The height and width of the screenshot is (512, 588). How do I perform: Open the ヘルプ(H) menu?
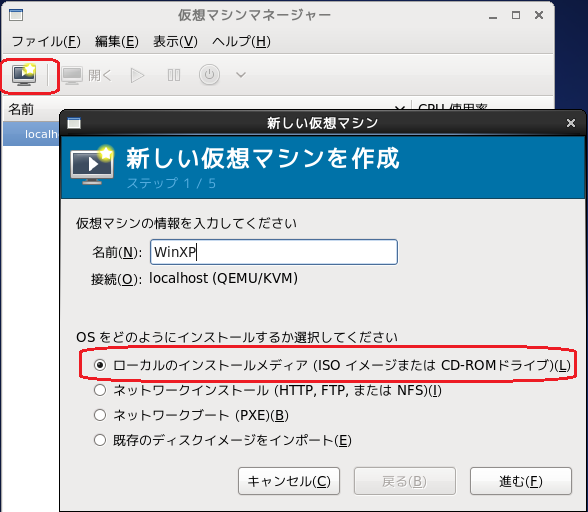pyautogui.click(x=241, y=41)
